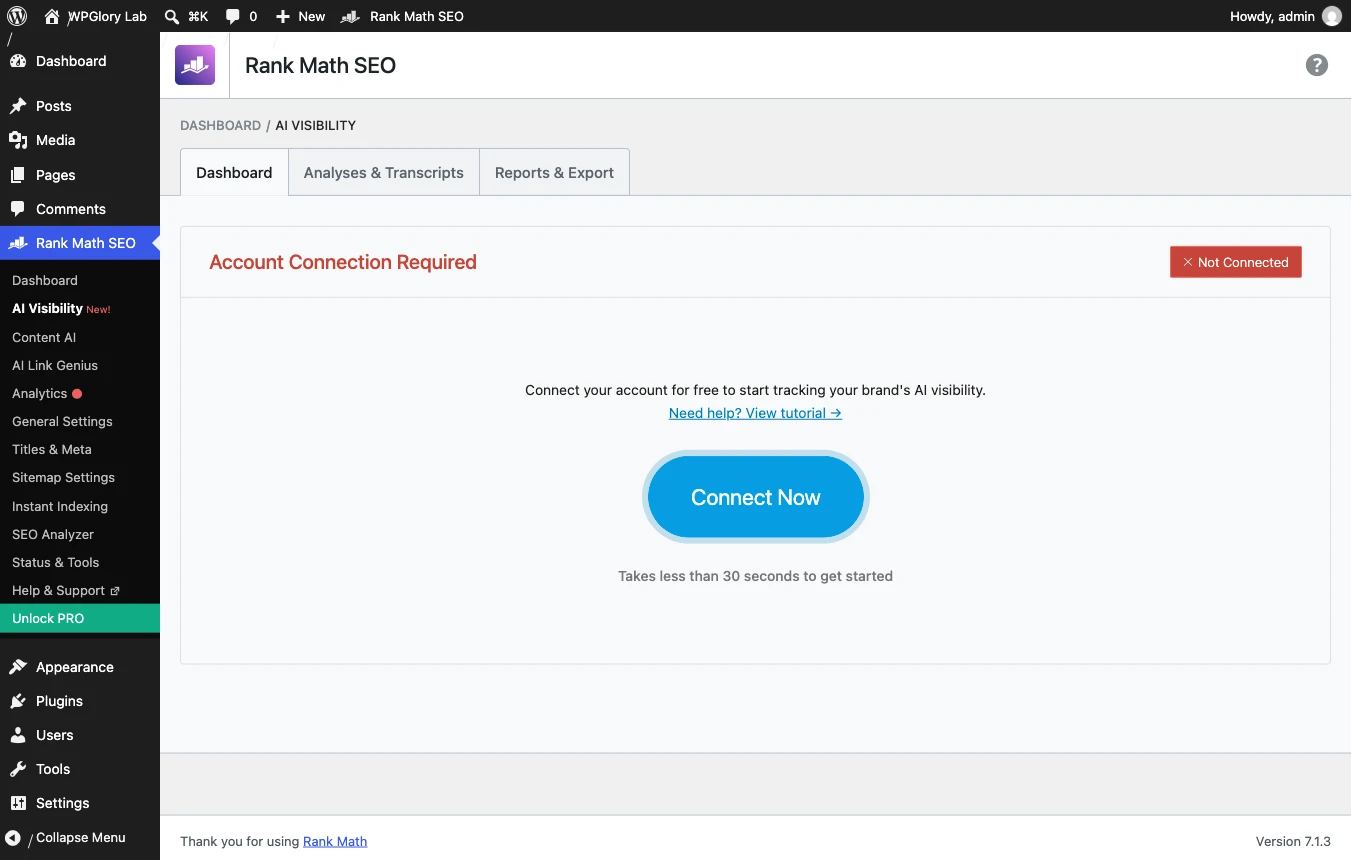The height and width of the screenshot is (860, 1366).
Task: Click the Comments bubble icon in sidebar
Action: [x=18, y=209]
